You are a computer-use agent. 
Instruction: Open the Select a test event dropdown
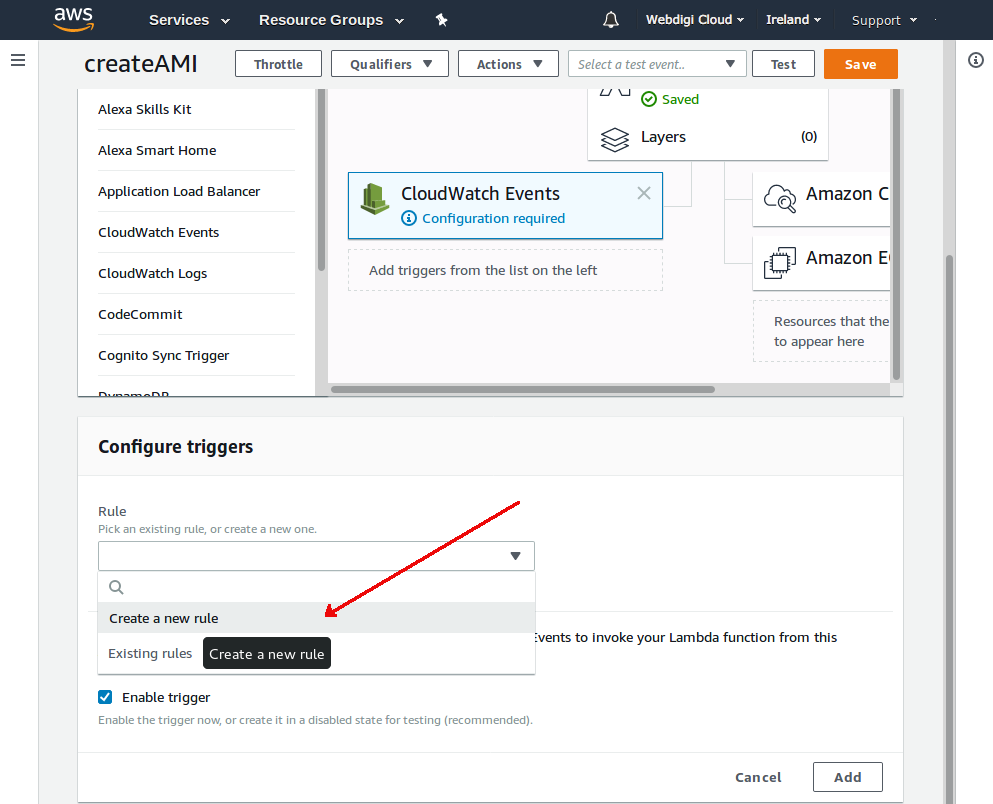(657, 64)
